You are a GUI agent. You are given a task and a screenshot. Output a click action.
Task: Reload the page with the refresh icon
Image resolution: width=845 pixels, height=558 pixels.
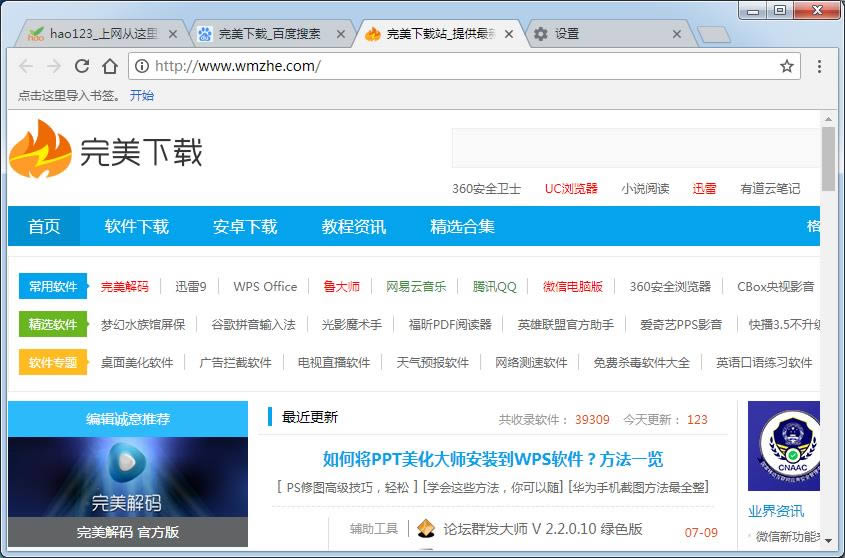click(x=82, y=66)
